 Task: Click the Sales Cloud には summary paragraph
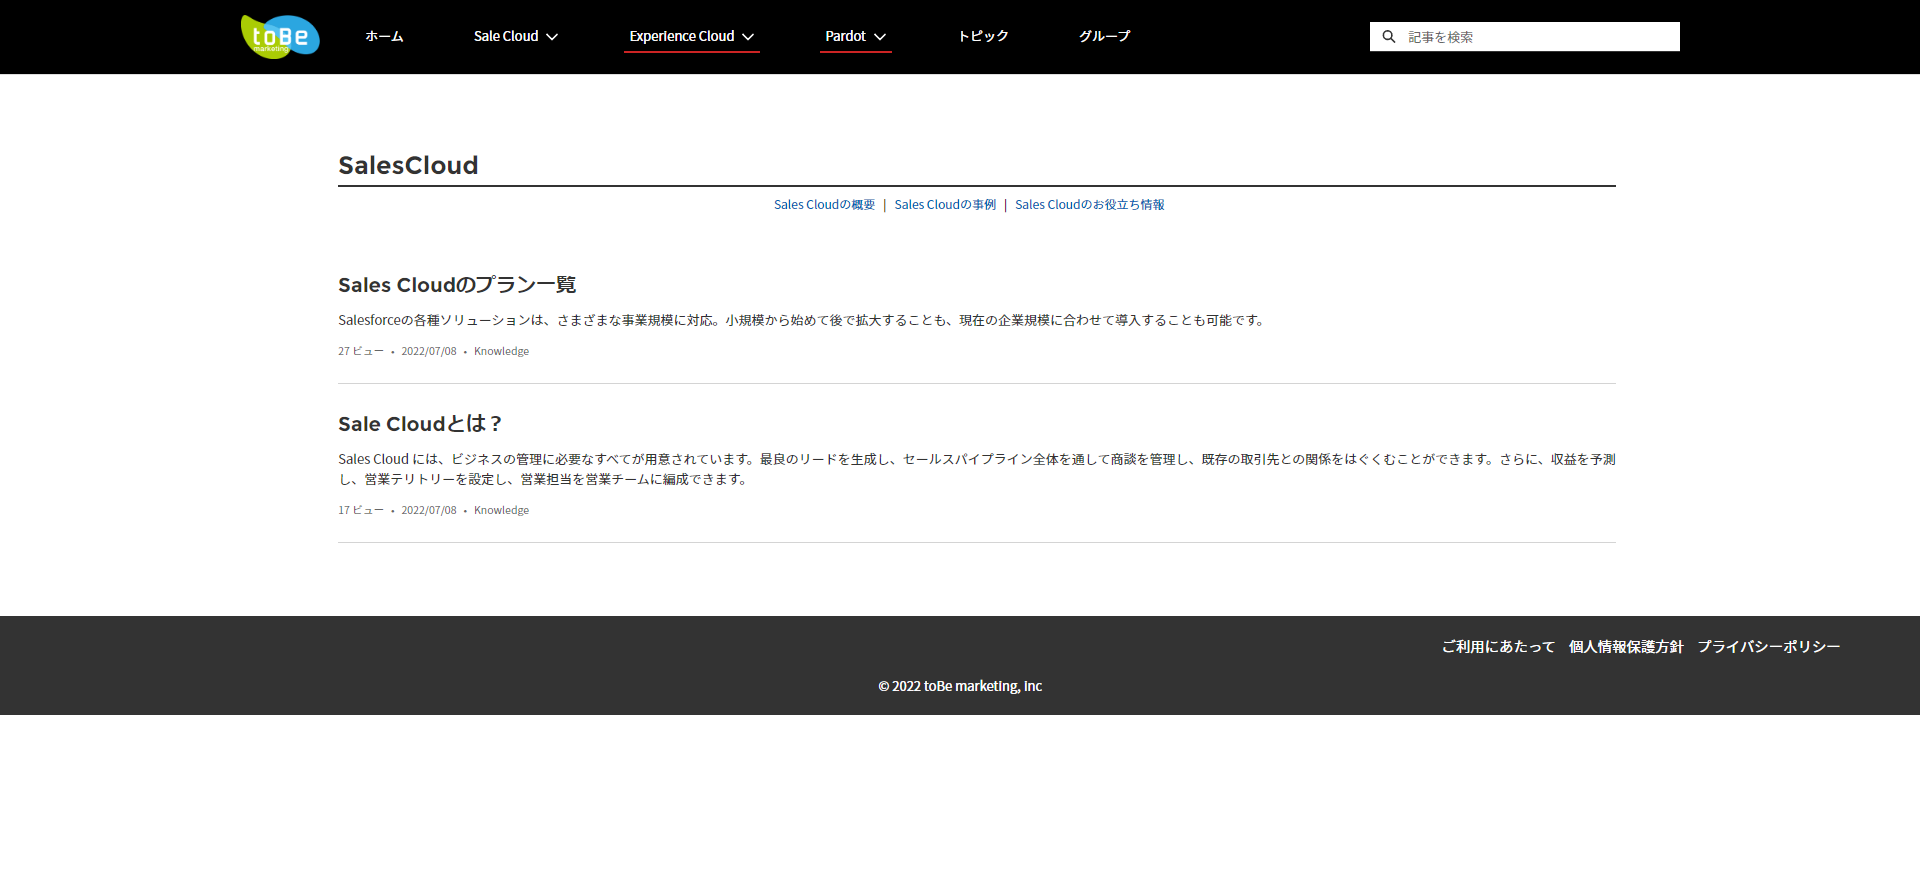977,469
